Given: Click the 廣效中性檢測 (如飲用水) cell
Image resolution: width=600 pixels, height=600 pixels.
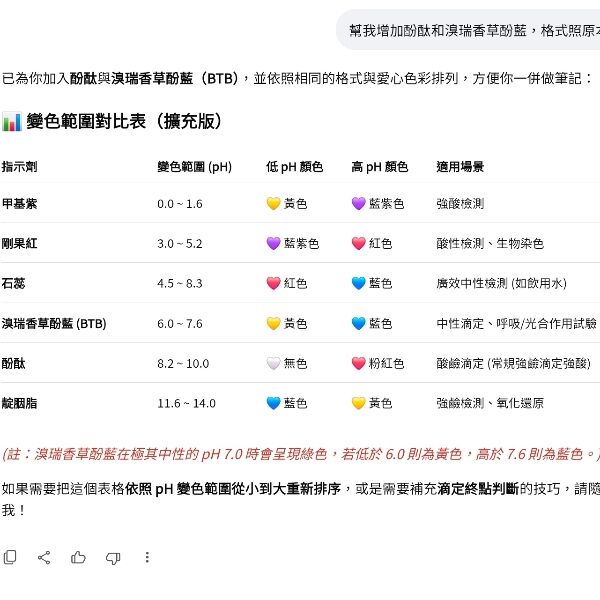Looking at the screenshot, I should pos(502,283).
